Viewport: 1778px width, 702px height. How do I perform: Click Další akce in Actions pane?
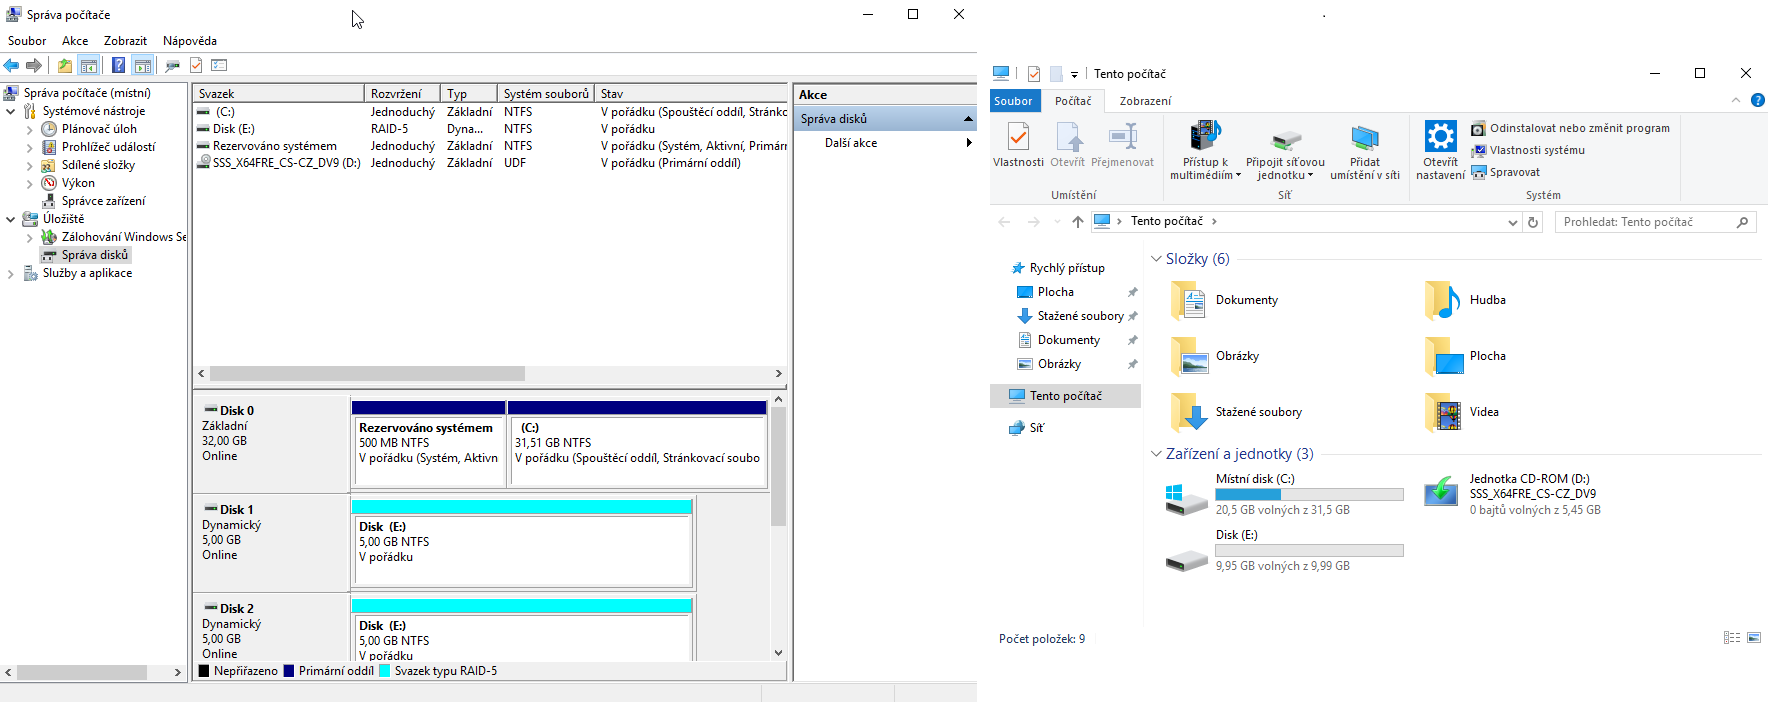851,143
